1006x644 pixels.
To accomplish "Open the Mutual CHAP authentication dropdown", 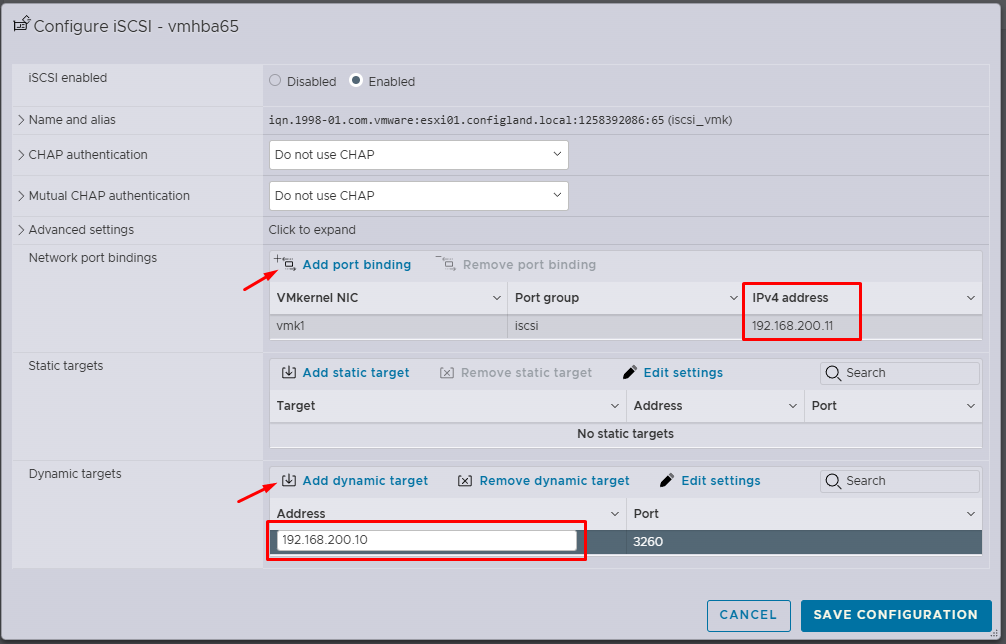I will click(x=418, y=196).
